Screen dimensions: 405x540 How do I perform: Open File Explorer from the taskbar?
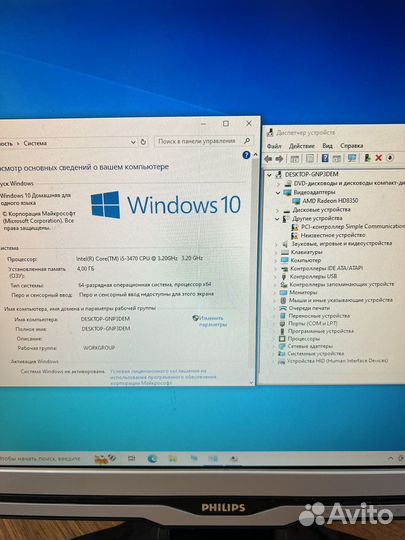tap(173, 458)
